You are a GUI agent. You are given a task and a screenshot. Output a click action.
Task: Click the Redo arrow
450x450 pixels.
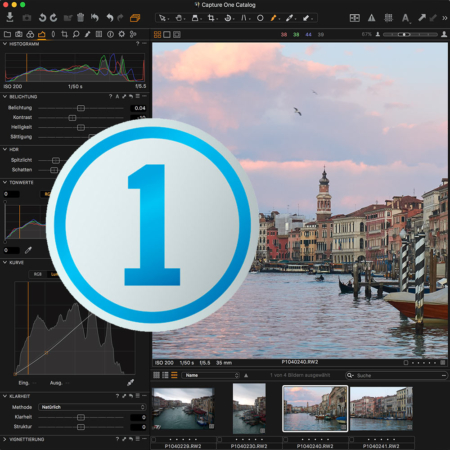(x=120, y=17)
